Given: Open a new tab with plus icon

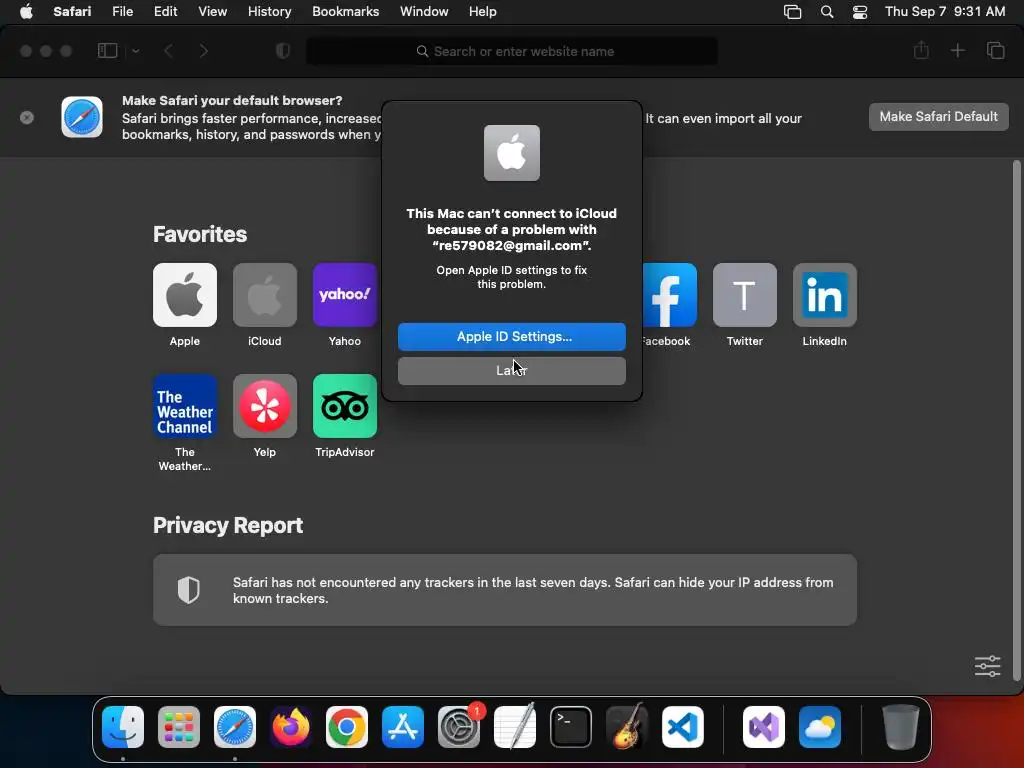Looking at the screenshot, I should pos(957,50).
